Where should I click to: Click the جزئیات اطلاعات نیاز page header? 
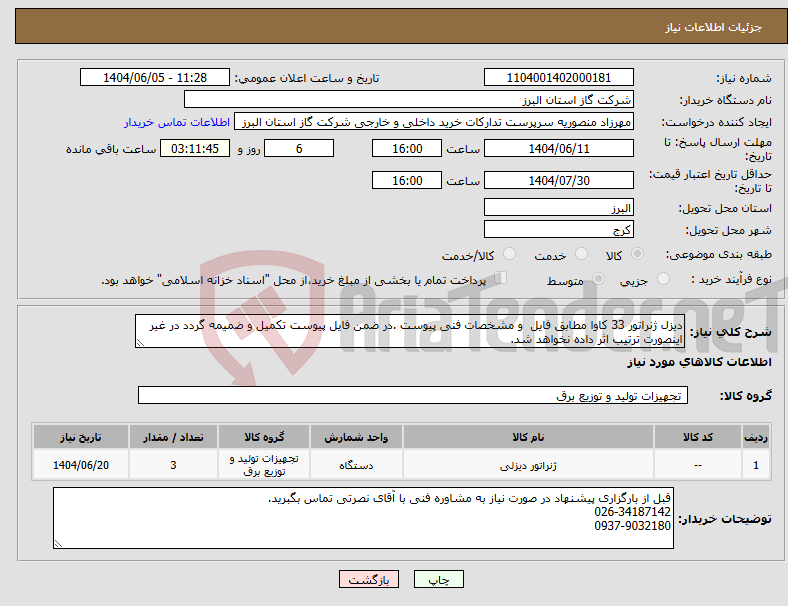(x=714, y=27)
